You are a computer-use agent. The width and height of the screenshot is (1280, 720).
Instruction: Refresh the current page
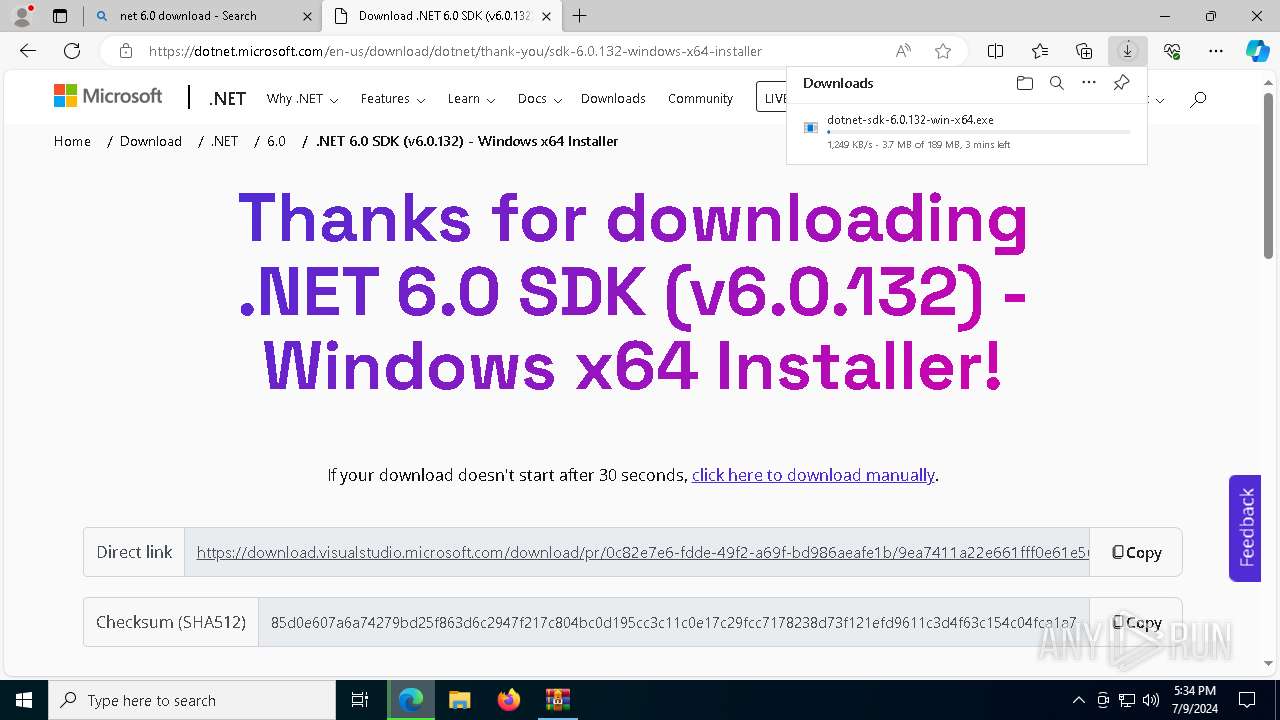[72, 51]
